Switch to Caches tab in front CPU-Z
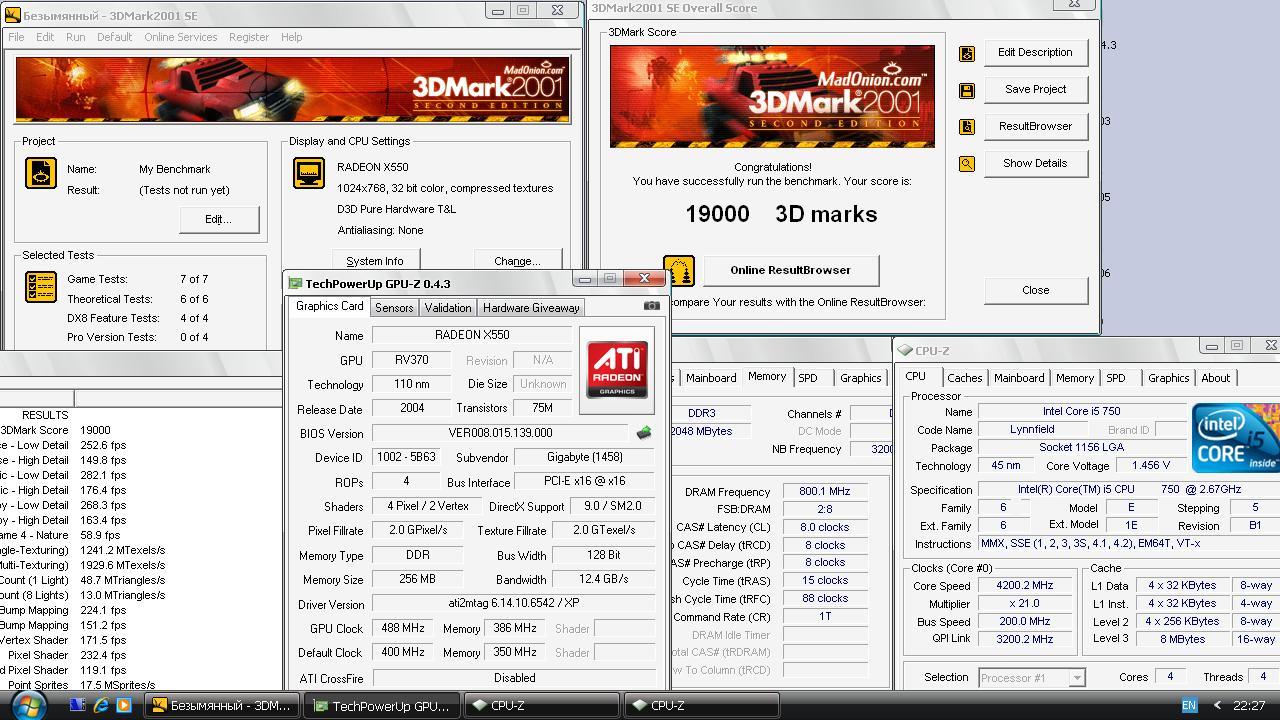 [964, 378]
